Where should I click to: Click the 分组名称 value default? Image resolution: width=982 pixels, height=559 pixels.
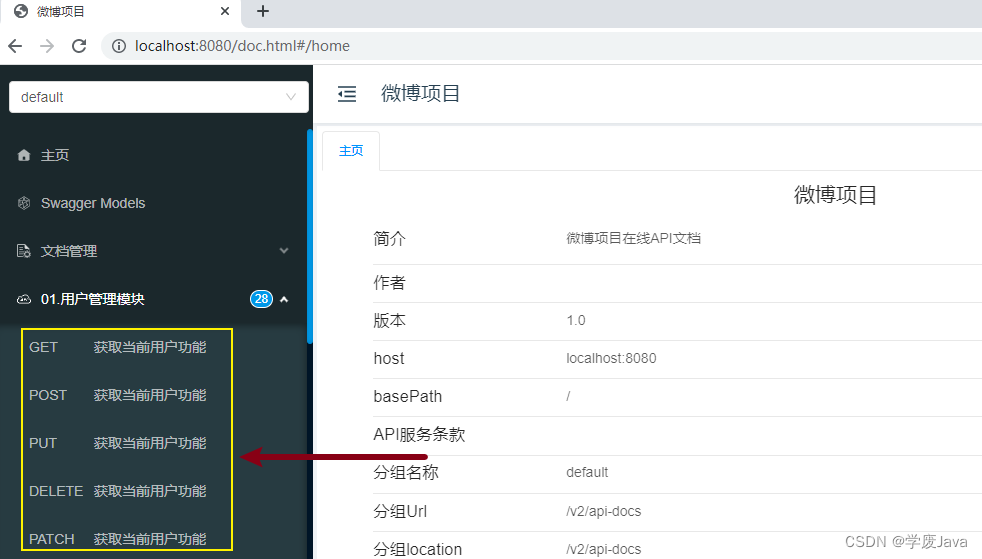[587, 473]
